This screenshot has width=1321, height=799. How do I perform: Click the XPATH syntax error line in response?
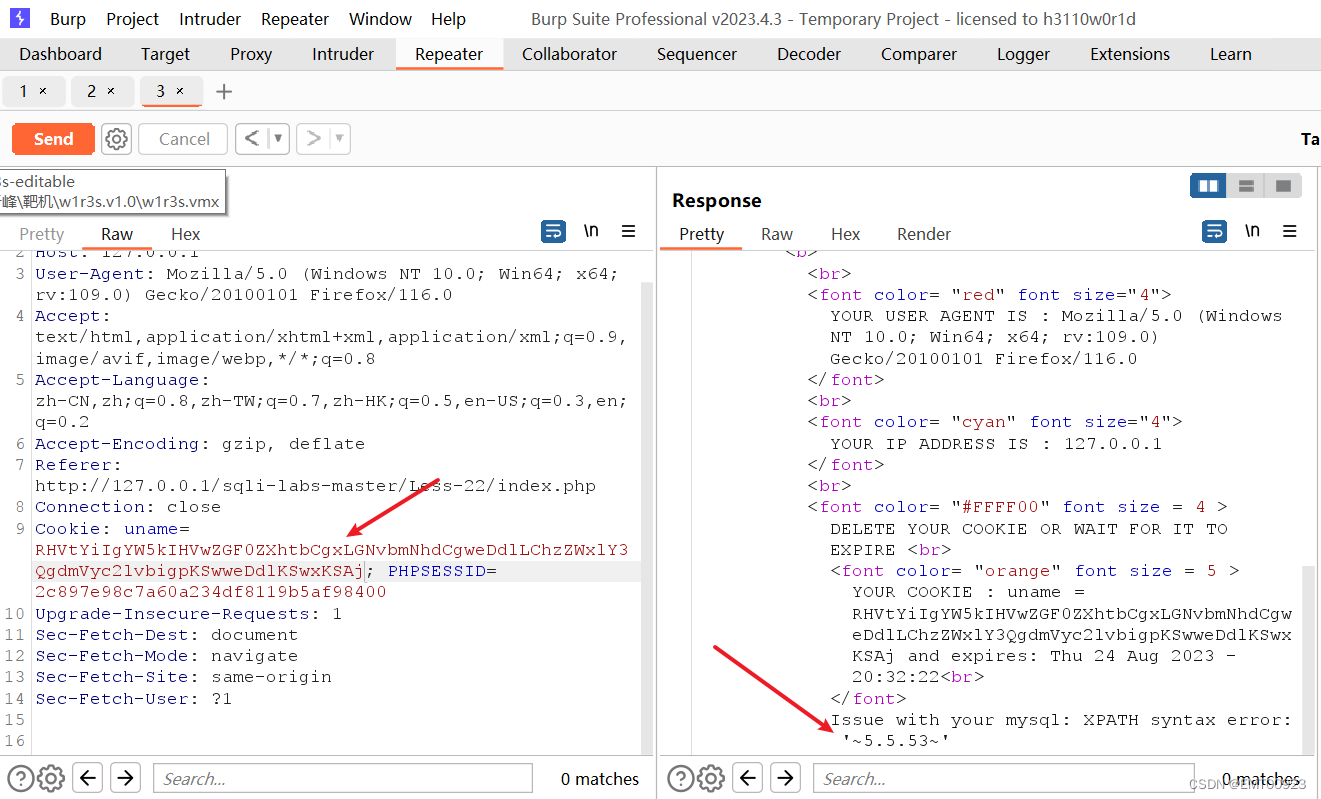pos(1061,730)
